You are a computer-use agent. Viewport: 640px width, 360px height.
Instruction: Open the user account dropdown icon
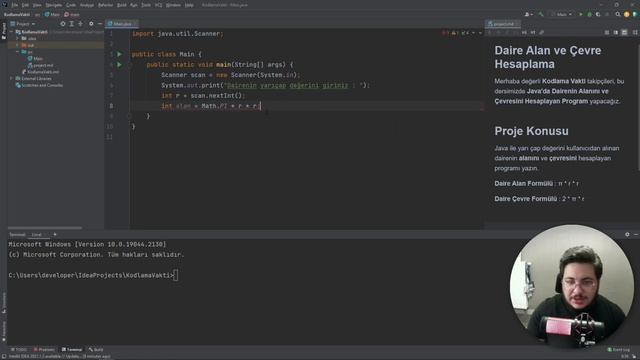(529, 14)
